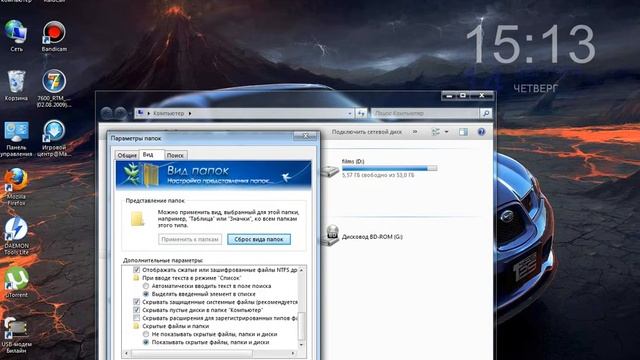Click the folder icon in Представление папок

(x=137, y=219)
